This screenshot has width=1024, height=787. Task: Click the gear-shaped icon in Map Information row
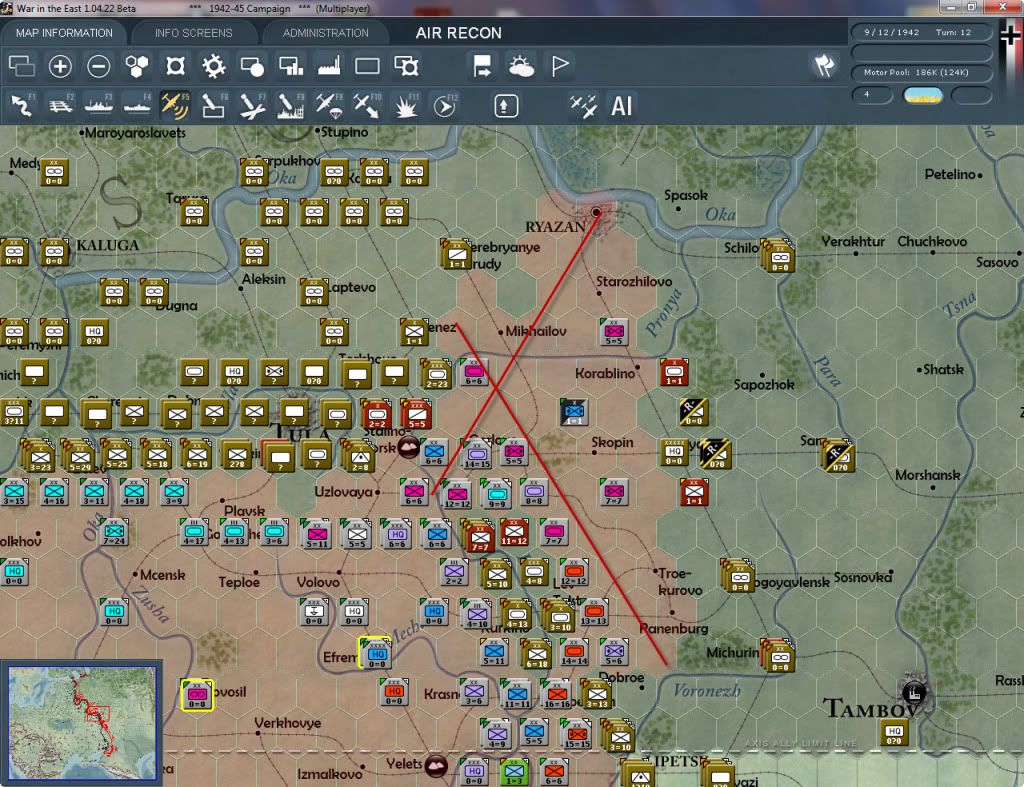tap(214, 66)
